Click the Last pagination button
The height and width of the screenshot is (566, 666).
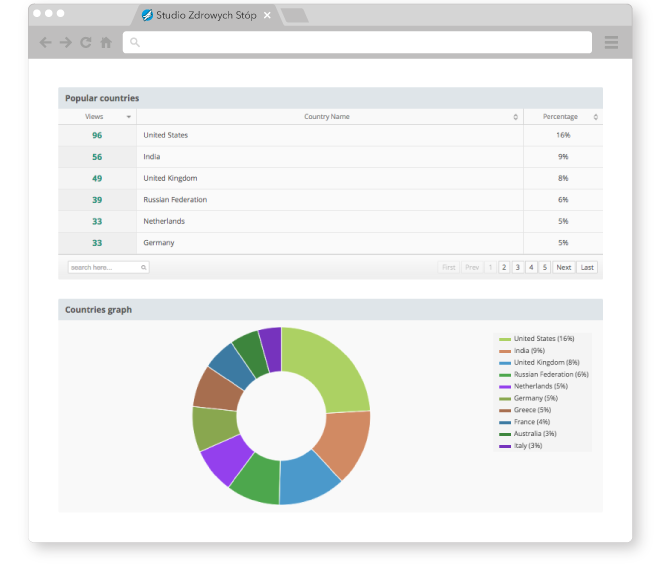tap(587, 267)
